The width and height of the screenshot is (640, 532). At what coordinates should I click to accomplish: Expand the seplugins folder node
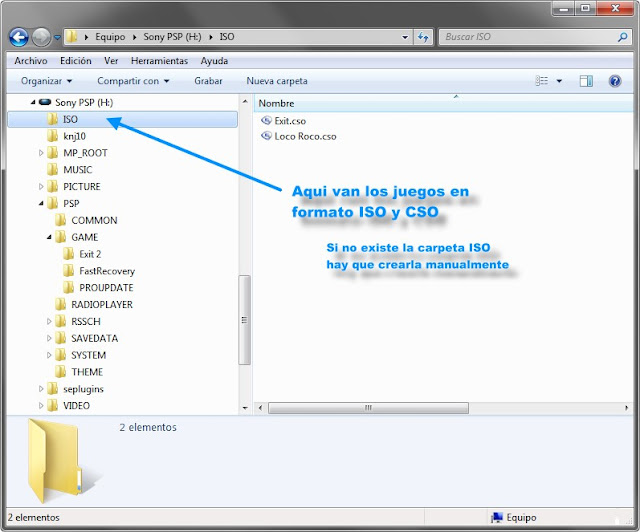[41, 389]
